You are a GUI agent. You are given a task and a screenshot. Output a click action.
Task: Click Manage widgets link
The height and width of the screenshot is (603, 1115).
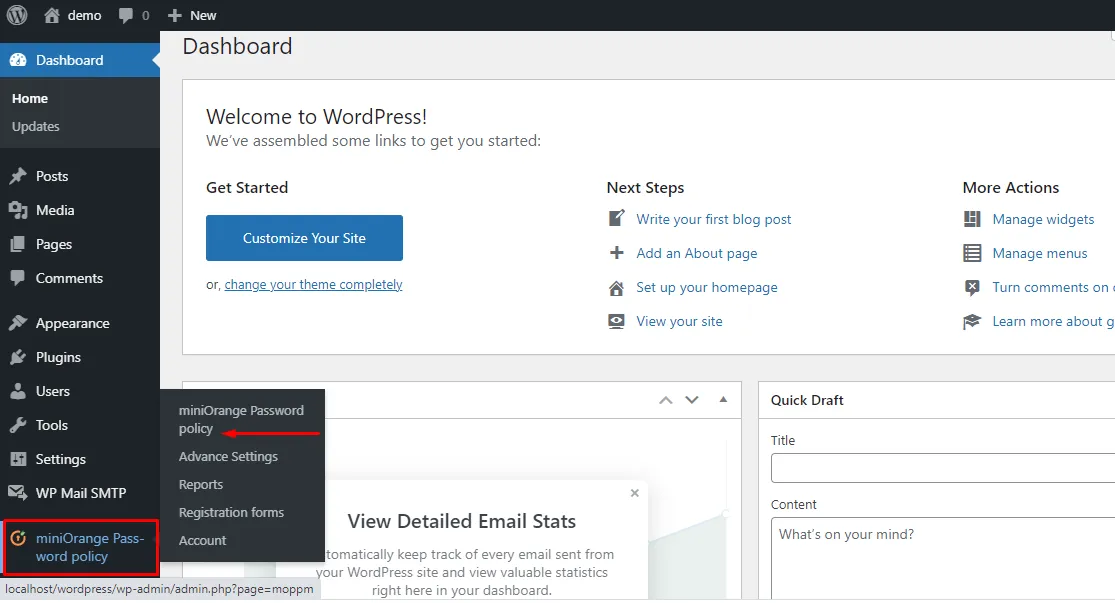point(1043,219)
